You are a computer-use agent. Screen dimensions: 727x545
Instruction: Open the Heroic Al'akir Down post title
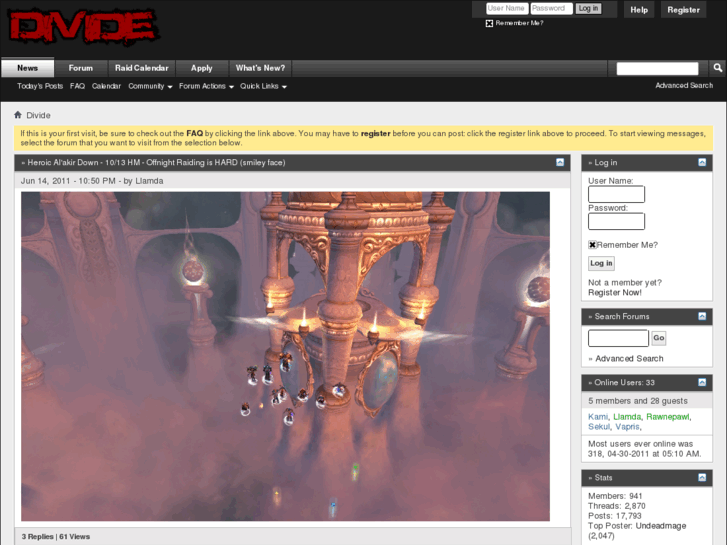click(156, 162)
